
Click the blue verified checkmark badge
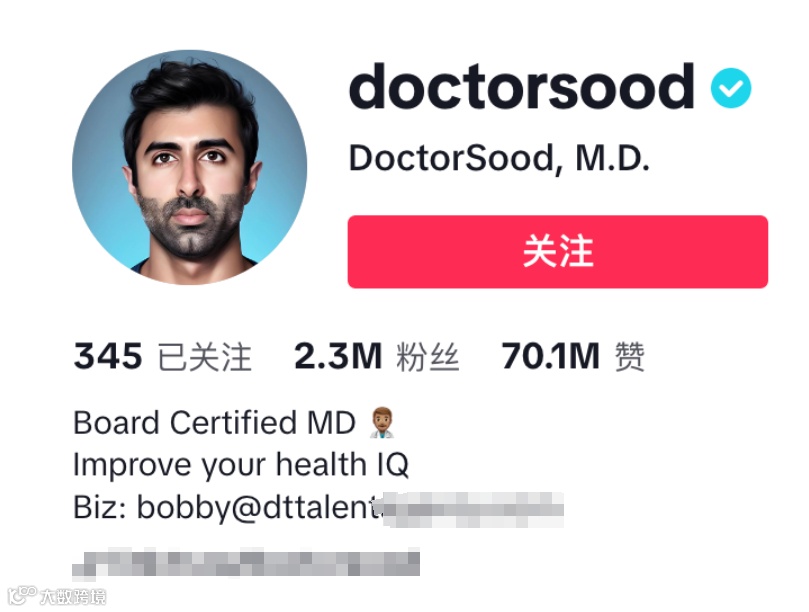[x=731, y=88]
